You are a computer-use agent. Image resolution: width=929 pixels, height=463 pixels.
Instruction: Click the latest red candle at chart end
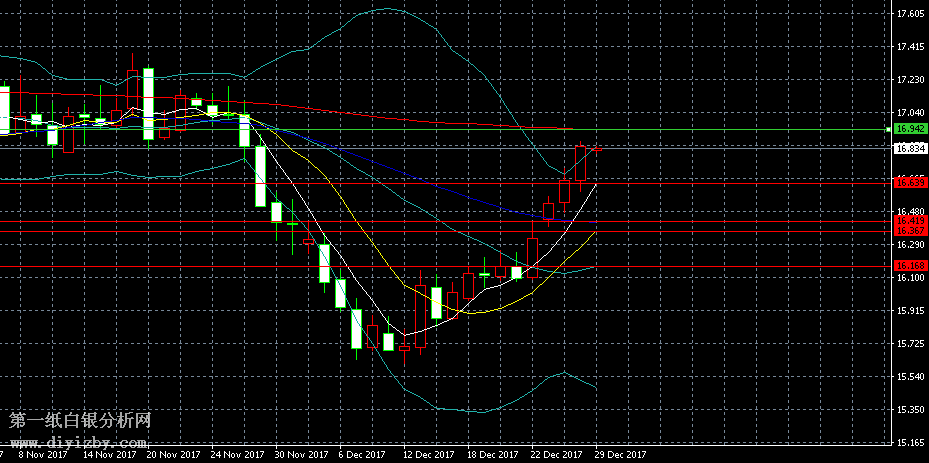pos(597,149)
